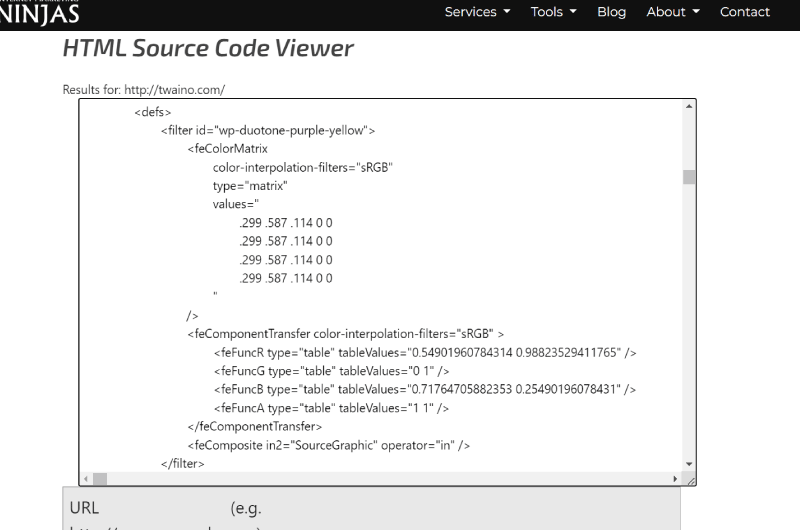Click the scroll left arrow of code box
The width and height of the screenshot is (800, 530).
tap(86, 478)
